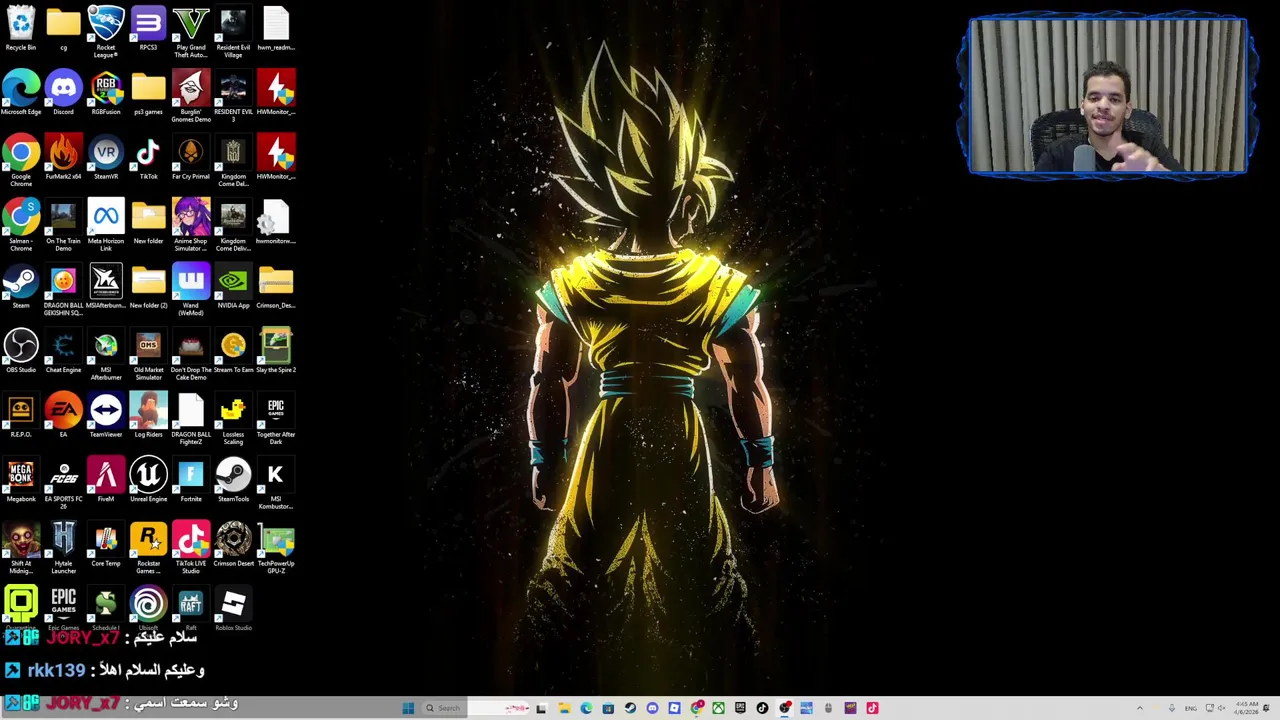This screenshot has width=1280, height=720.
Task: Open the NVIDIA App shortcut
Action: pyautogui.click(x=233, y=287)
